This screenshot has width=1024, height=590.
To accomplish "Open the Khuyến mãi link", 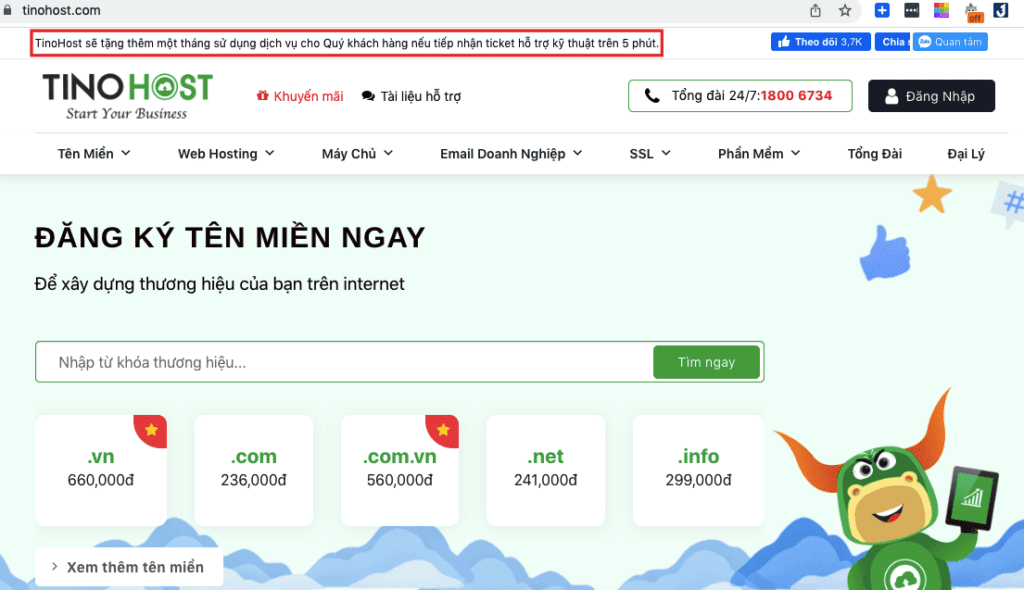I will pos(300,96).
